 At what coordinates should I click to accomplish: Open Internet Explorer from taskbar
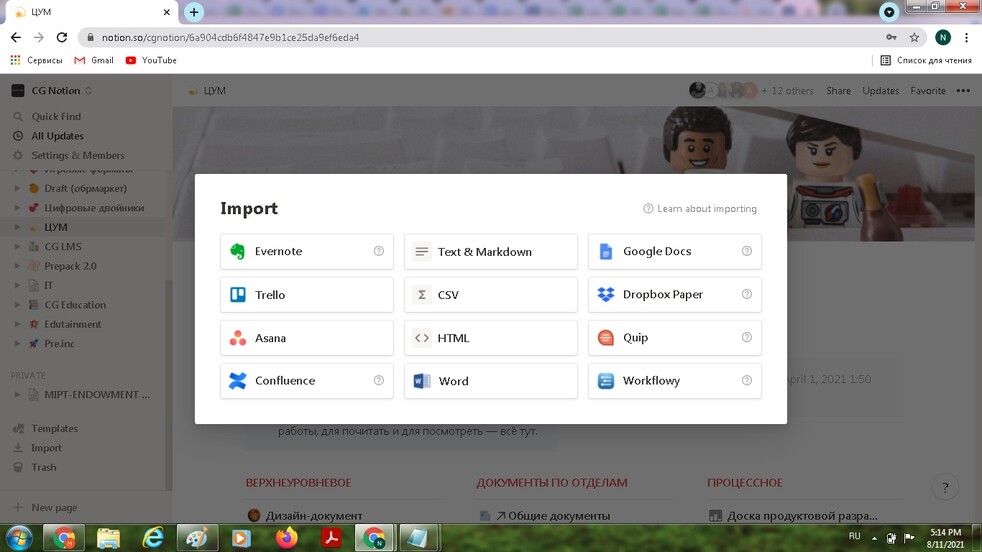tap(152, 538)
